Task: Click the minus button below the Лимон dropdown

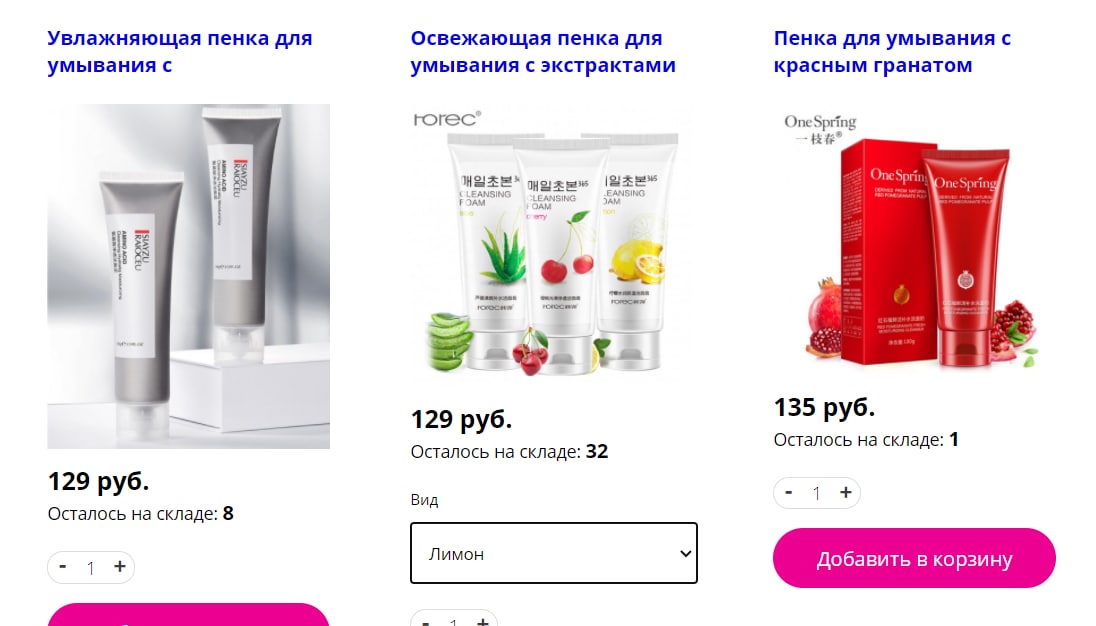Action: point(426,621)
